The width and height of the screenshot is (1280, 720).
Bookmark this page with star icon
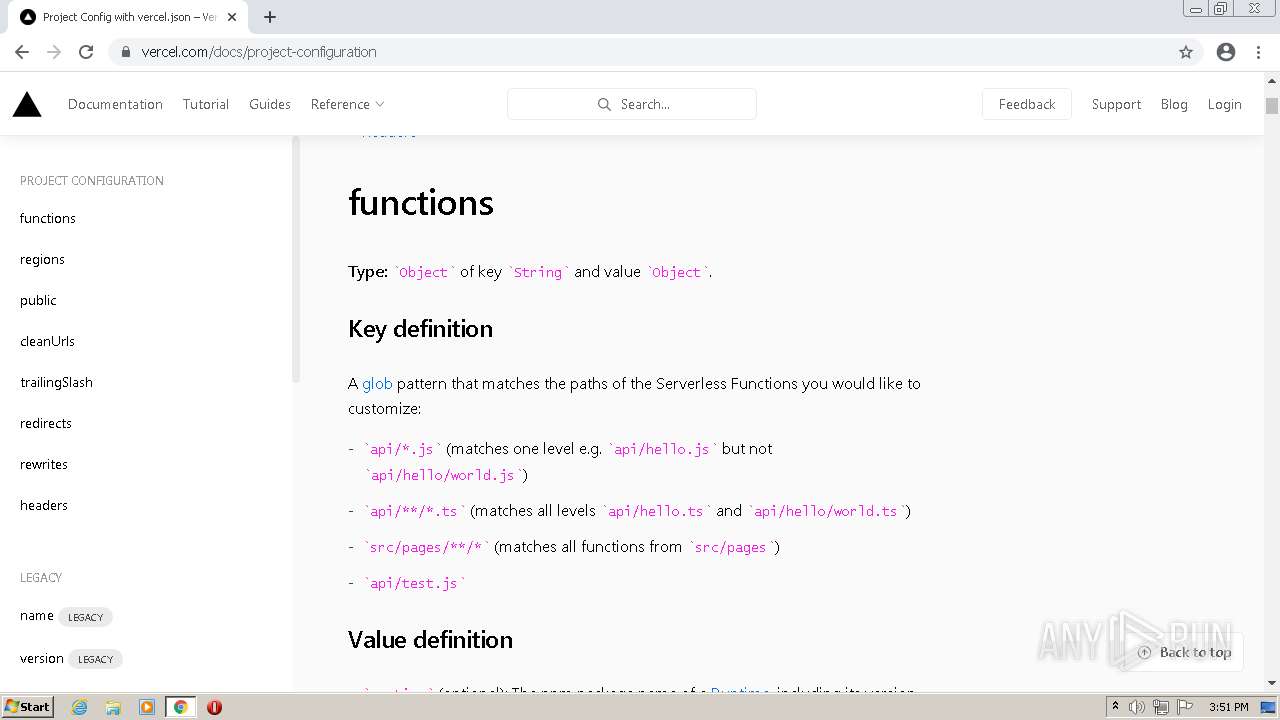click(x=1186, y=52)
